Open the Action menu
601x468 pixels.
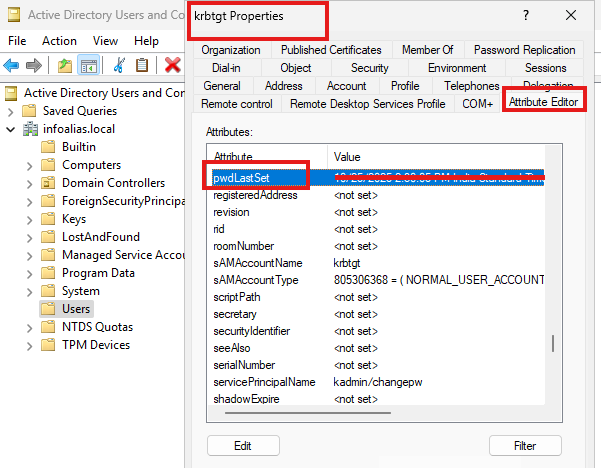pyautogui.click(x=59, y=41)
